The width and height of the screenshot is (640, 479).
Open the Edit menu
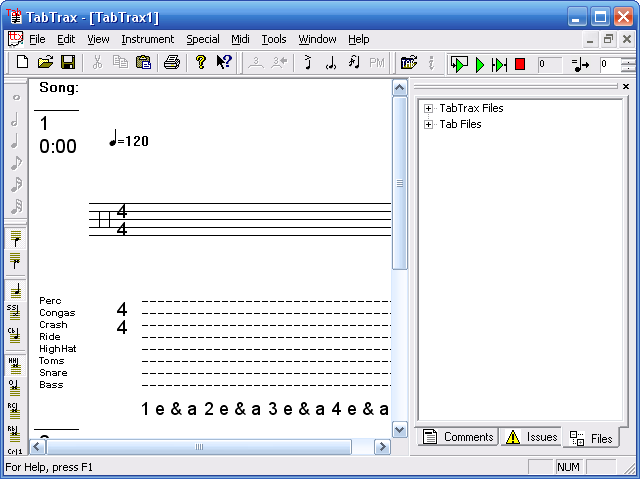tap(66, 39)
